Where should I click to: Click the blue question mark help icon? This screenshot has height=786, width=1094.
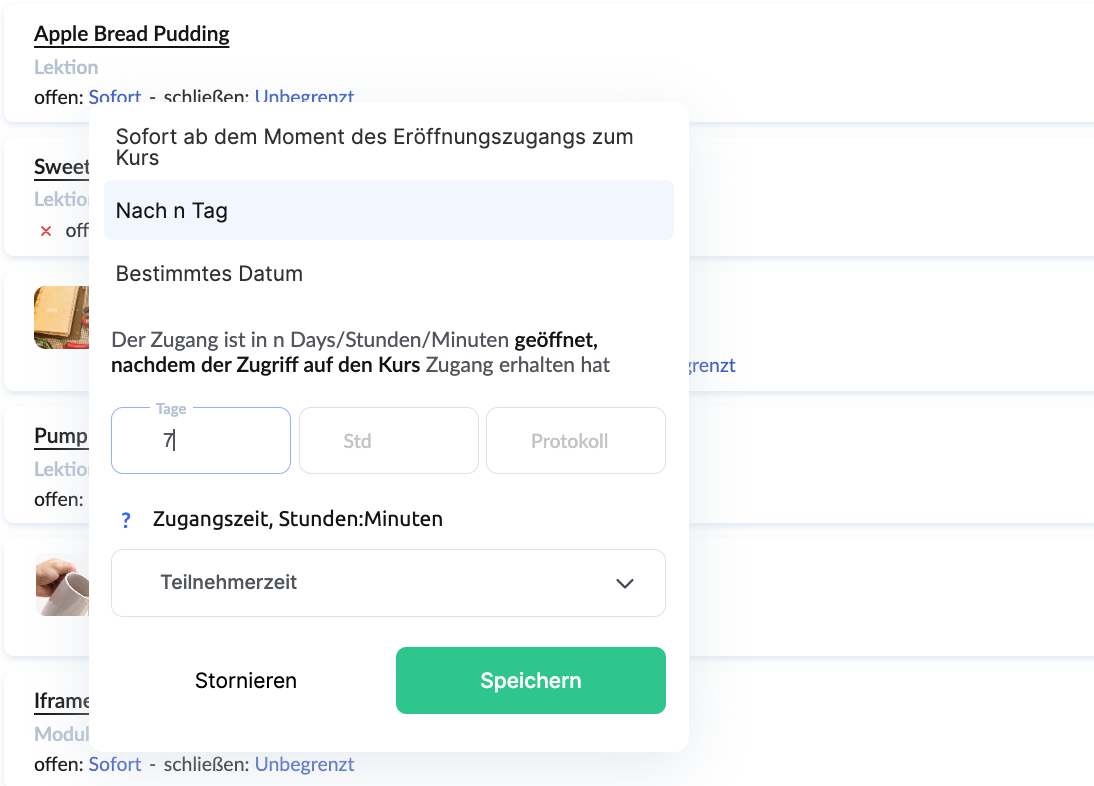click(126, 520)
